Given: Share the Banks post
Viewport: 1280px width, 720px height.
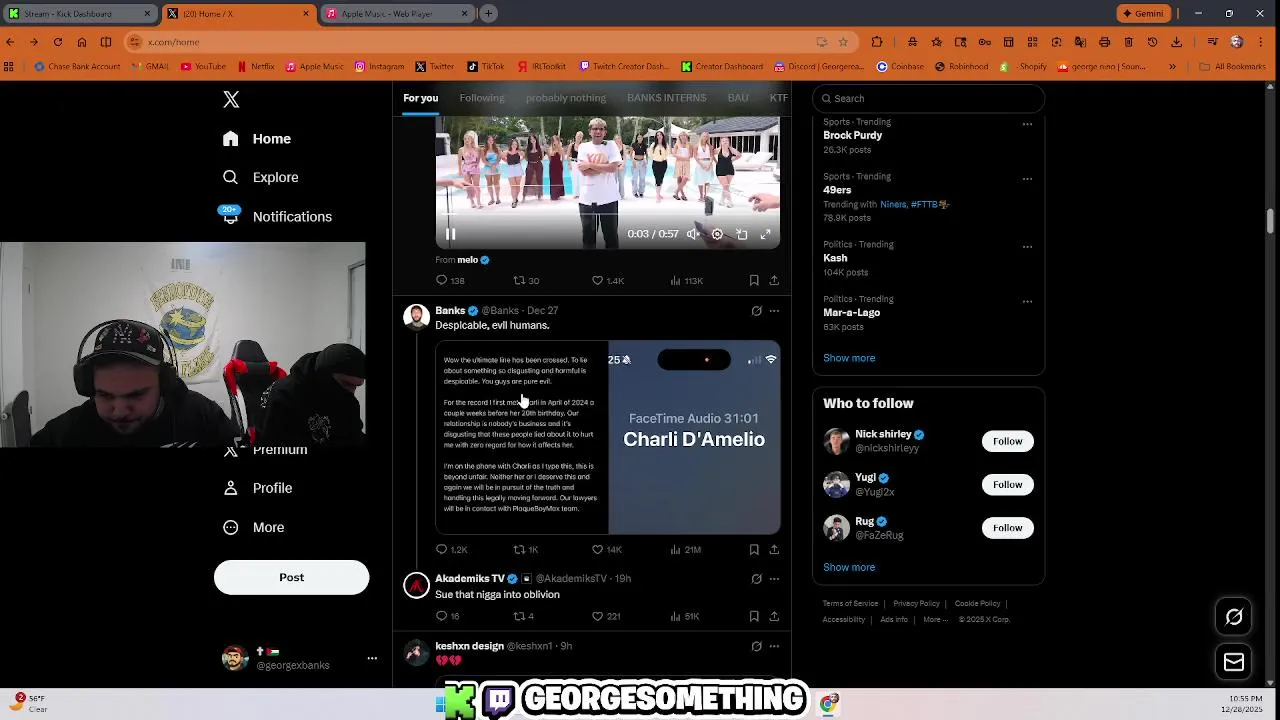Looking at the screenshot, I should pos(774,549).
